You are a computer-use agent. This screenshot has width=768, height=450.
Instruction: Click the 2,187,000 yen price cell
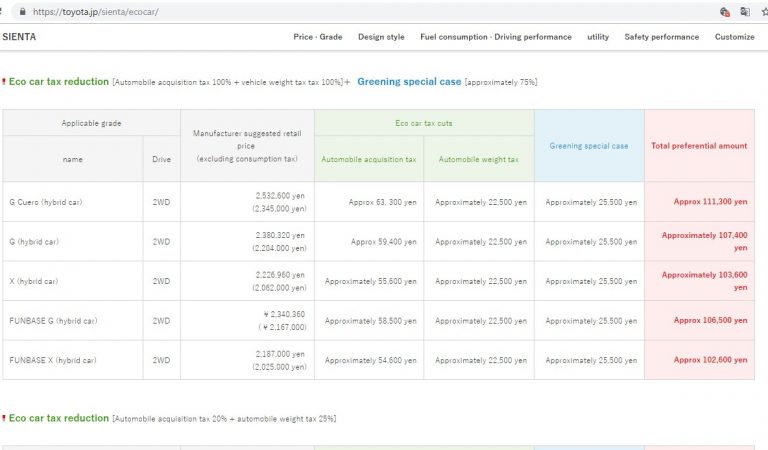(x=247, y=360)
